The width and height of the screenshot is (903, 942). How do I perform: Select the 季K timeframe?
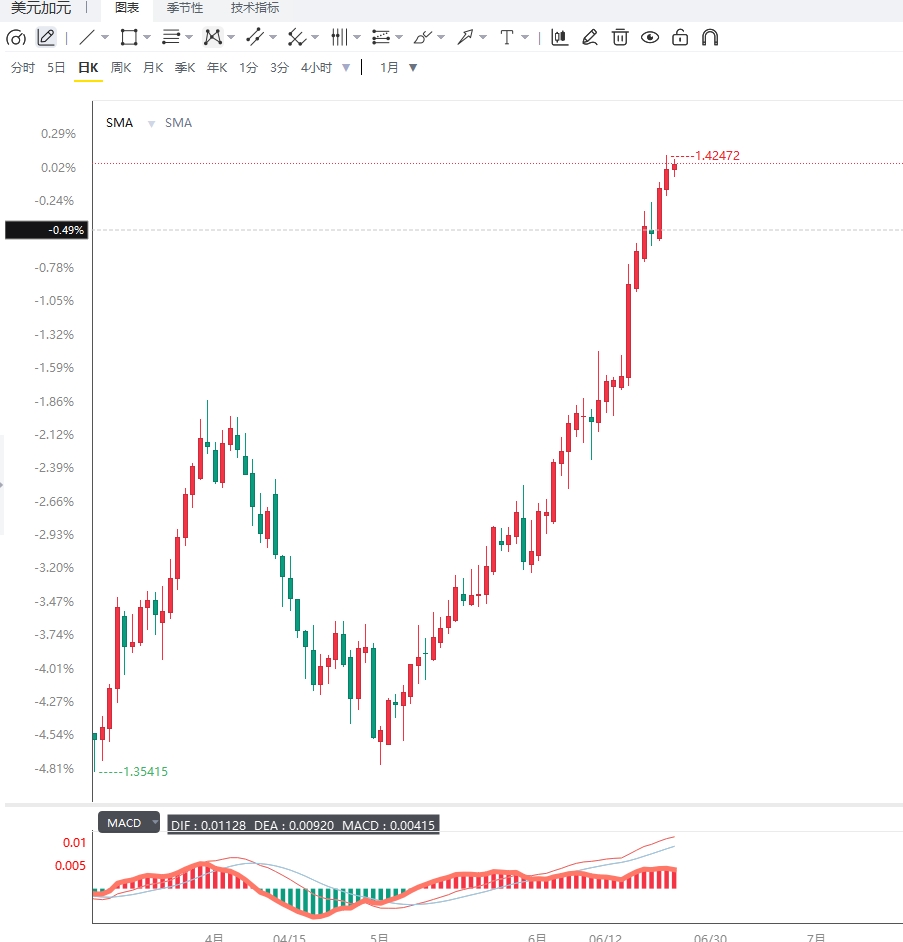point(185,67)
